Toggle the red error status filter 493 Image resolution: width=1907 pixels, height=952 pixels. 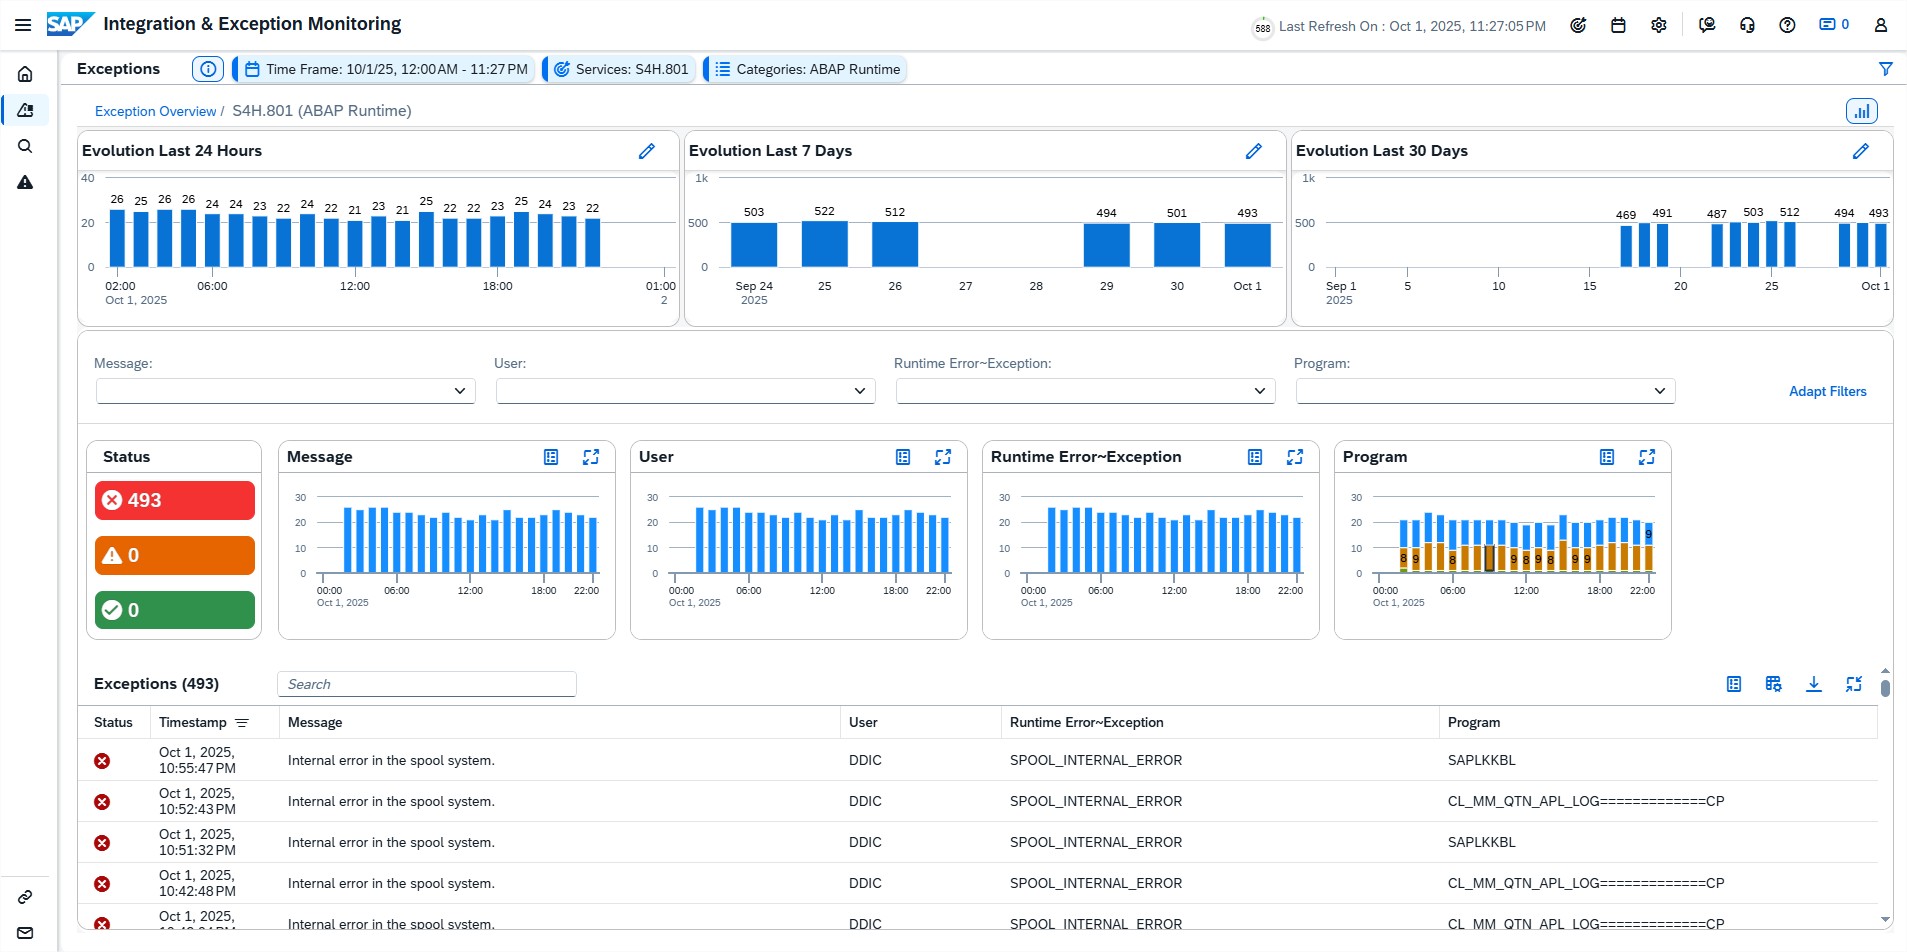pos(175,500)
